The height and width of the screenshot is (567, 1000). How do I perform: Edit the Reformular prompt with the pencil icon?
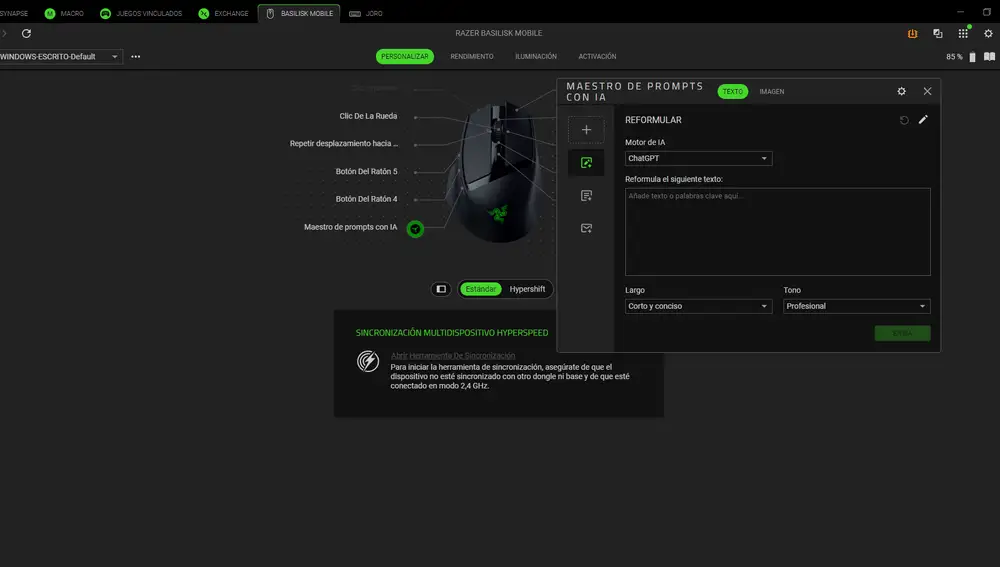pyautogui.click(x=923, y=119)
